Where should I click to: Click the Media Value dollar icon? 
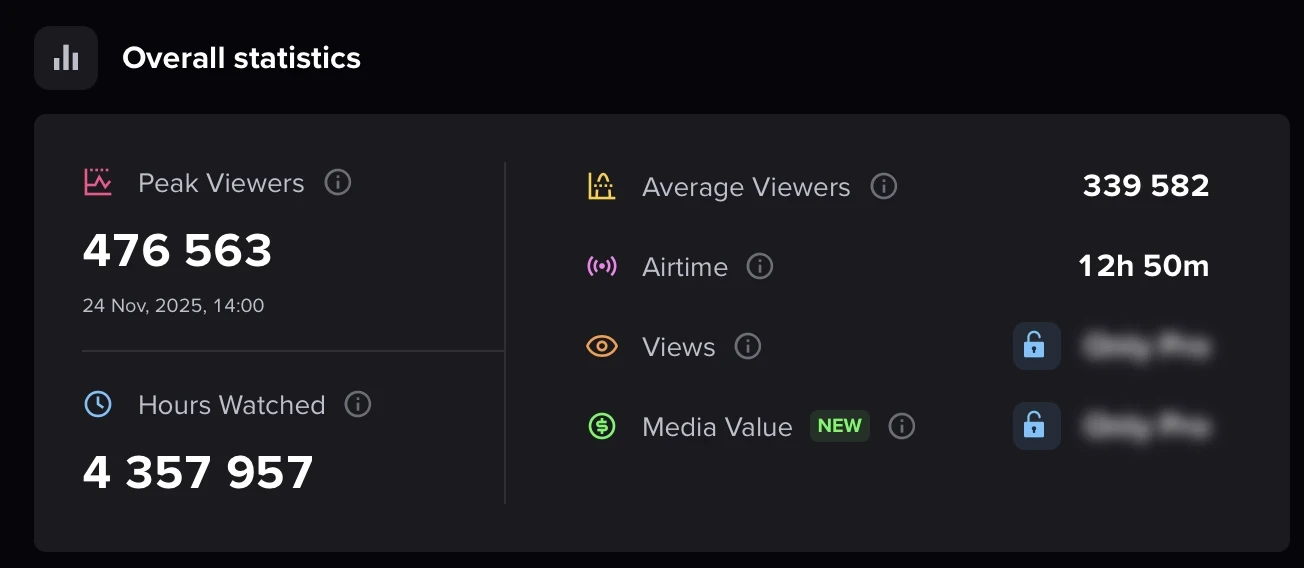click(601, 427)
